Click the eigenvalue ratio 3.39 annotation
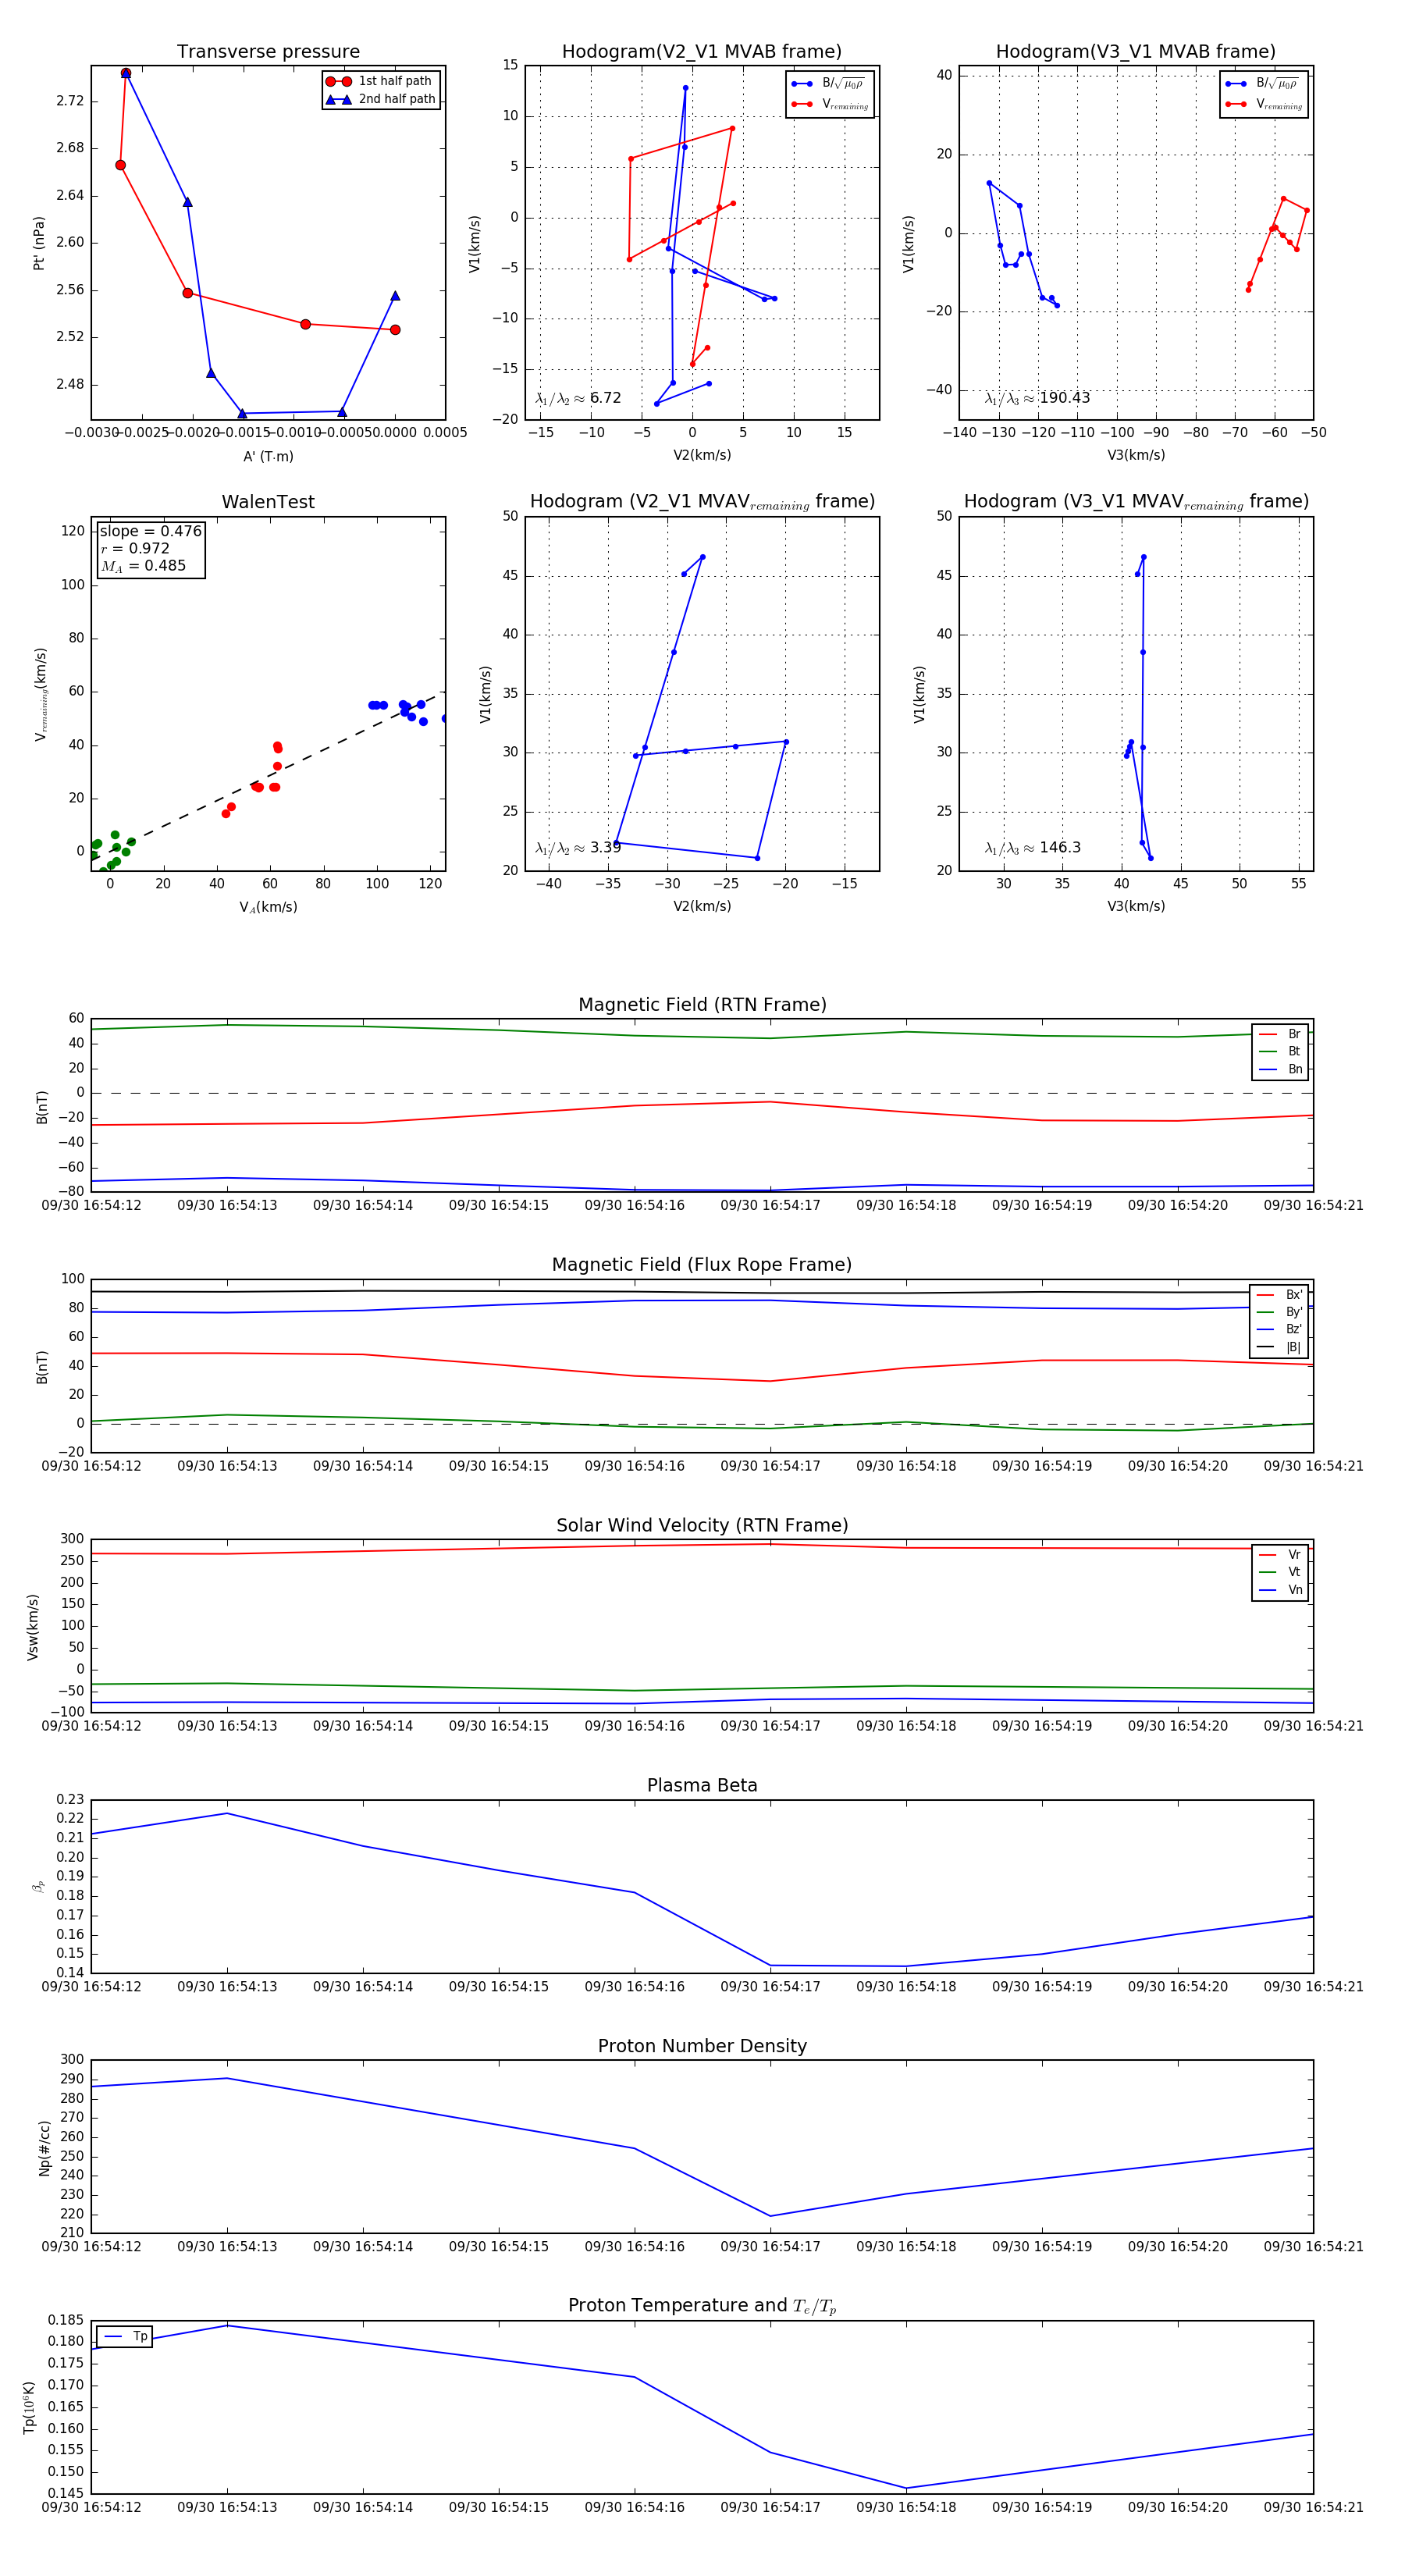This screenshot has width=1405, height=2576. click(x=578, y=848)
